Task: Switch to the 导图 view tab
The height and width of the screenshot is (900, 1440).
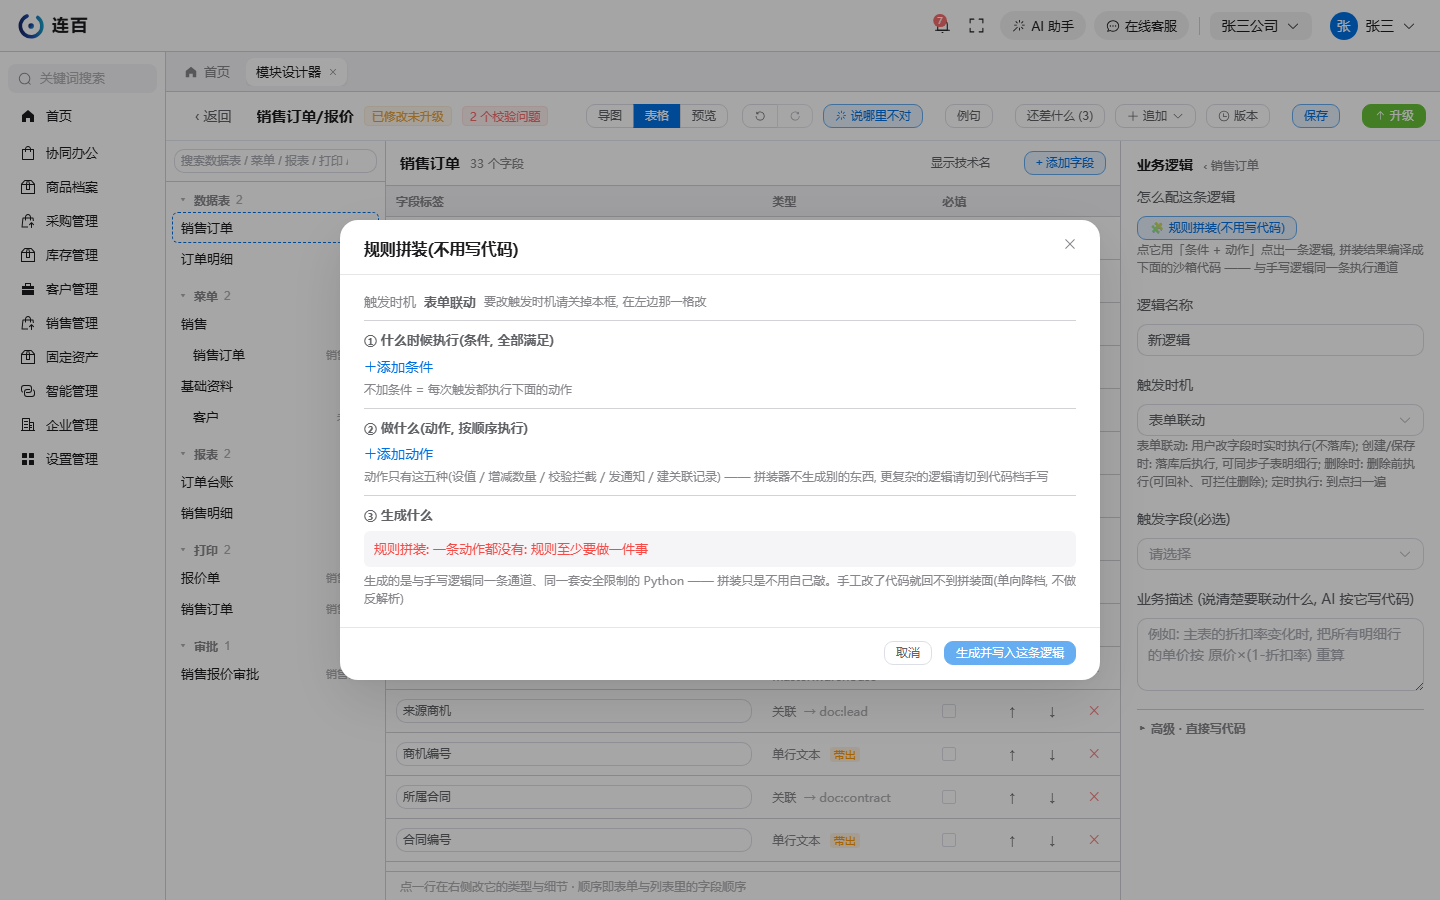Action: [610, 116]
